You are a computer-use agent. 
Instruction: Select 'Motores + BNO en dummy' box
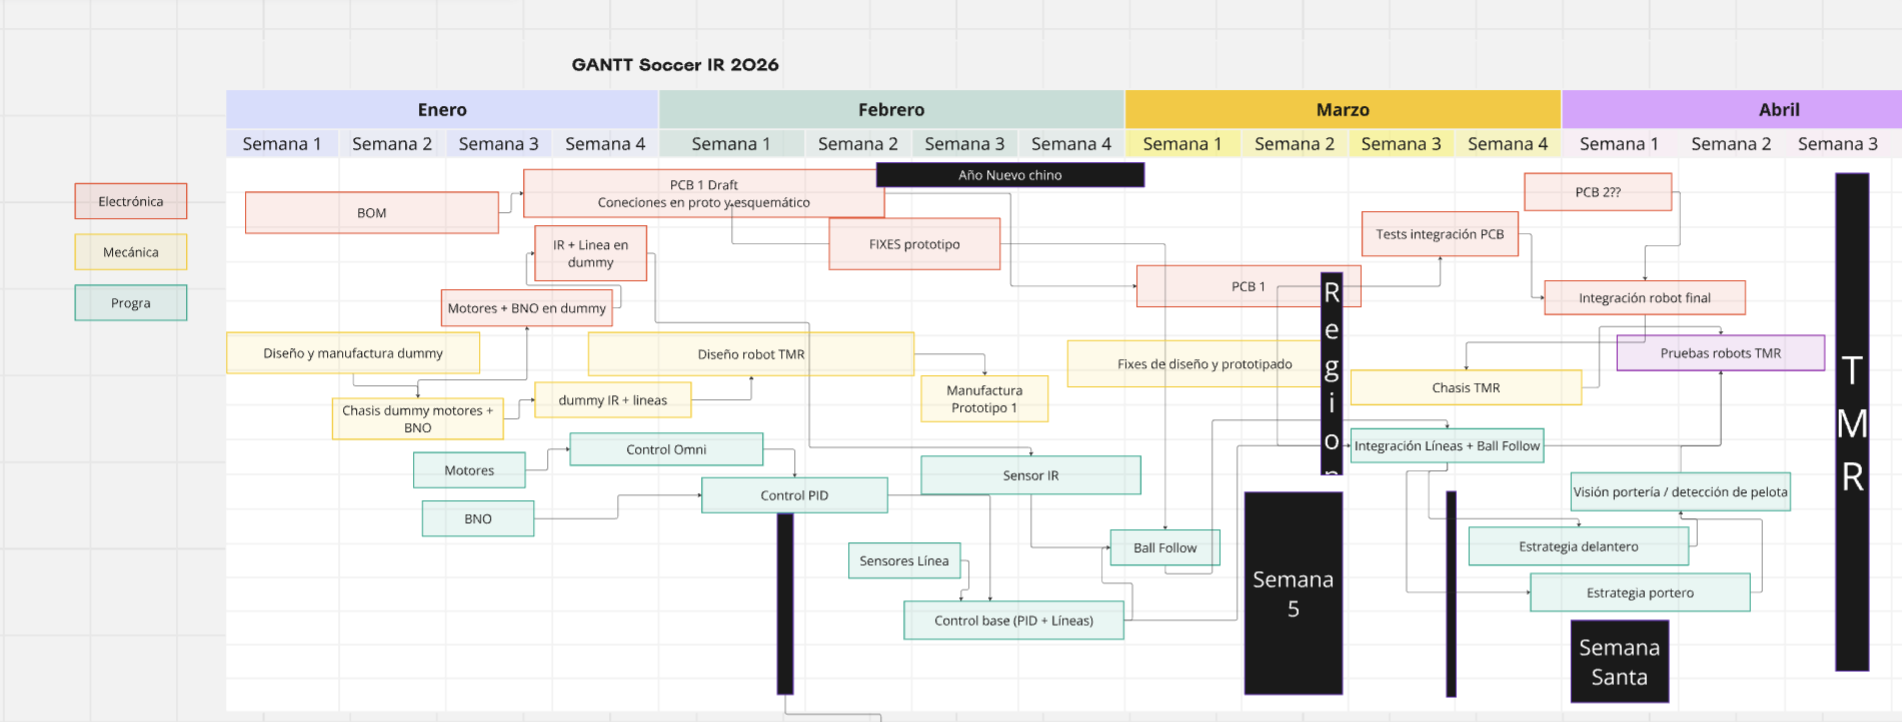[527, 308]
